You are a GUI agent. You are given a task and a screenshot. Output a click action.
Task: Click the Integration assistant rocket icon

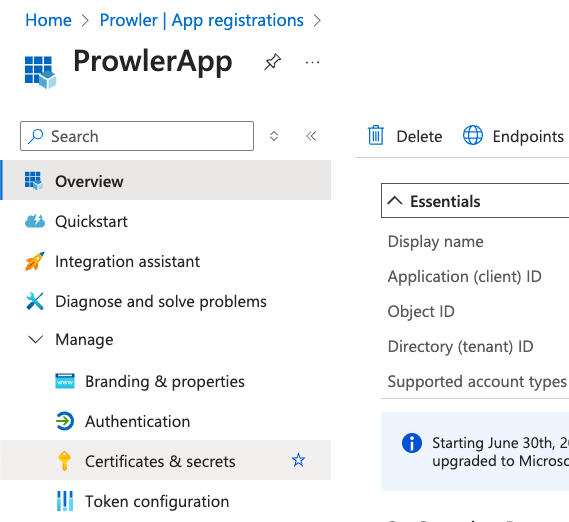pyautogui.click(x=35, y=261)
